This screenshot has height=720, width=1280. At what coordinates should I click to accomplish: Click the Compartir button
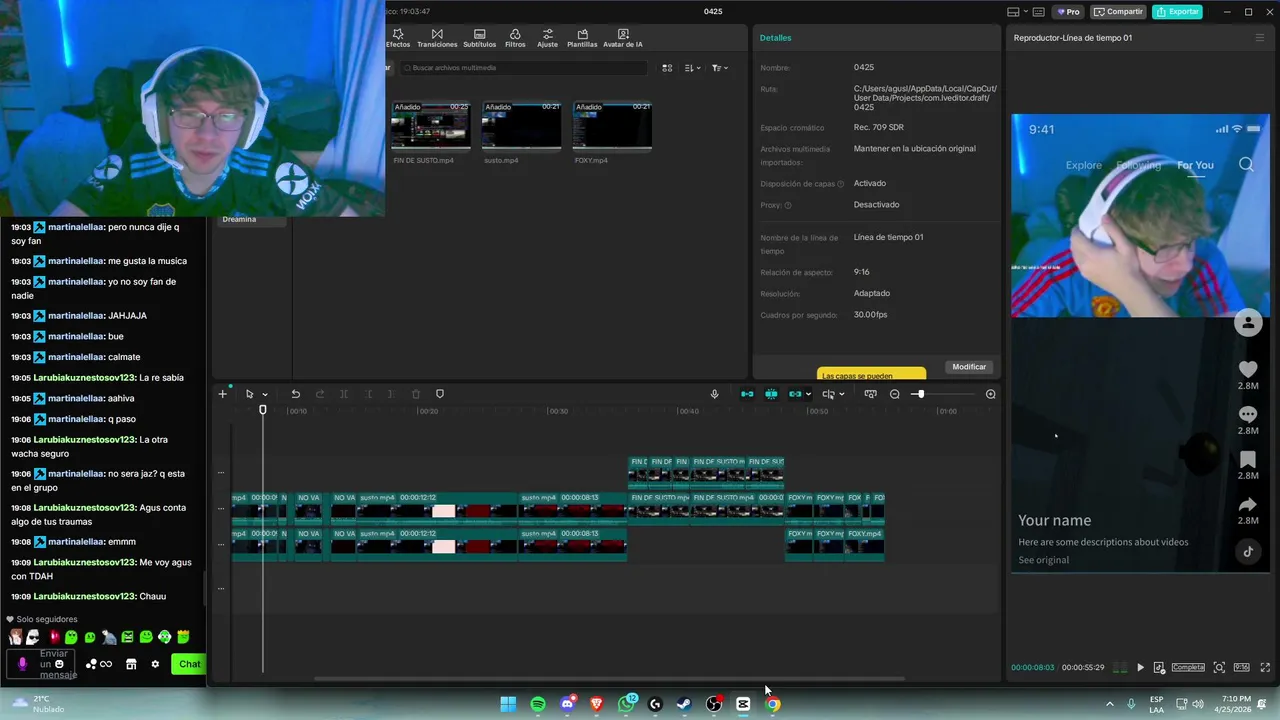click(x=1118, y=12)
